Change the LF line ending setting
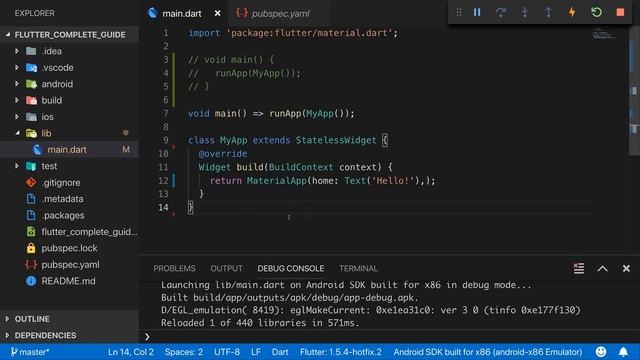Viewport: 640px width, 360px height. pyautogui.click(x=256, y=352)
